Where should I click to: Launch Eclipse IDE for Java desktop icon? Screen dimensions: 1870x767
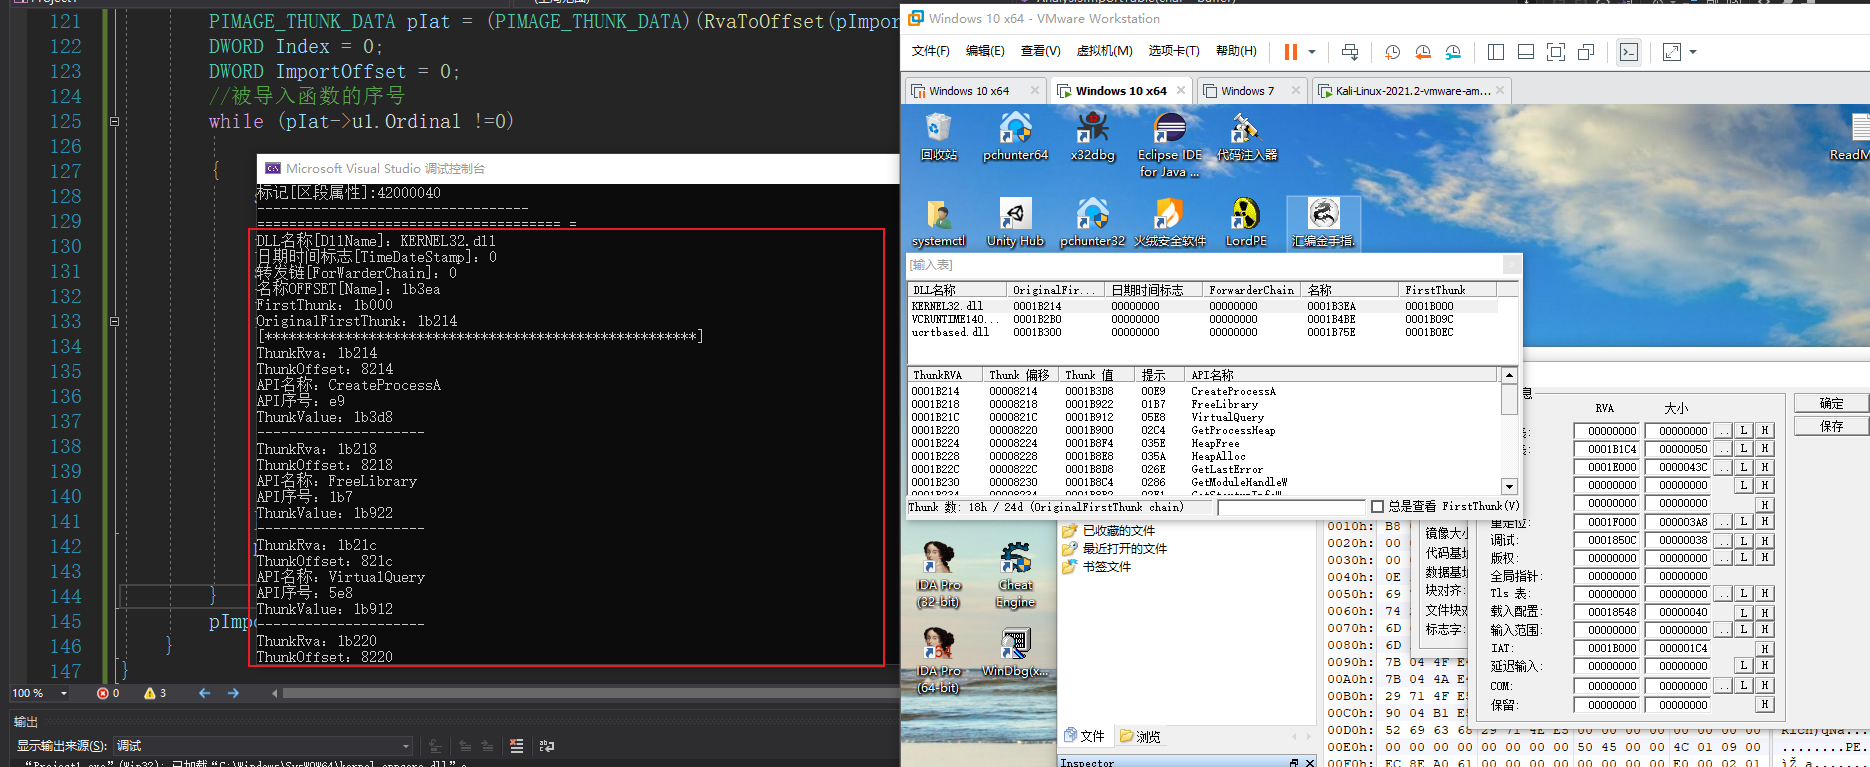coord(1169,145)
